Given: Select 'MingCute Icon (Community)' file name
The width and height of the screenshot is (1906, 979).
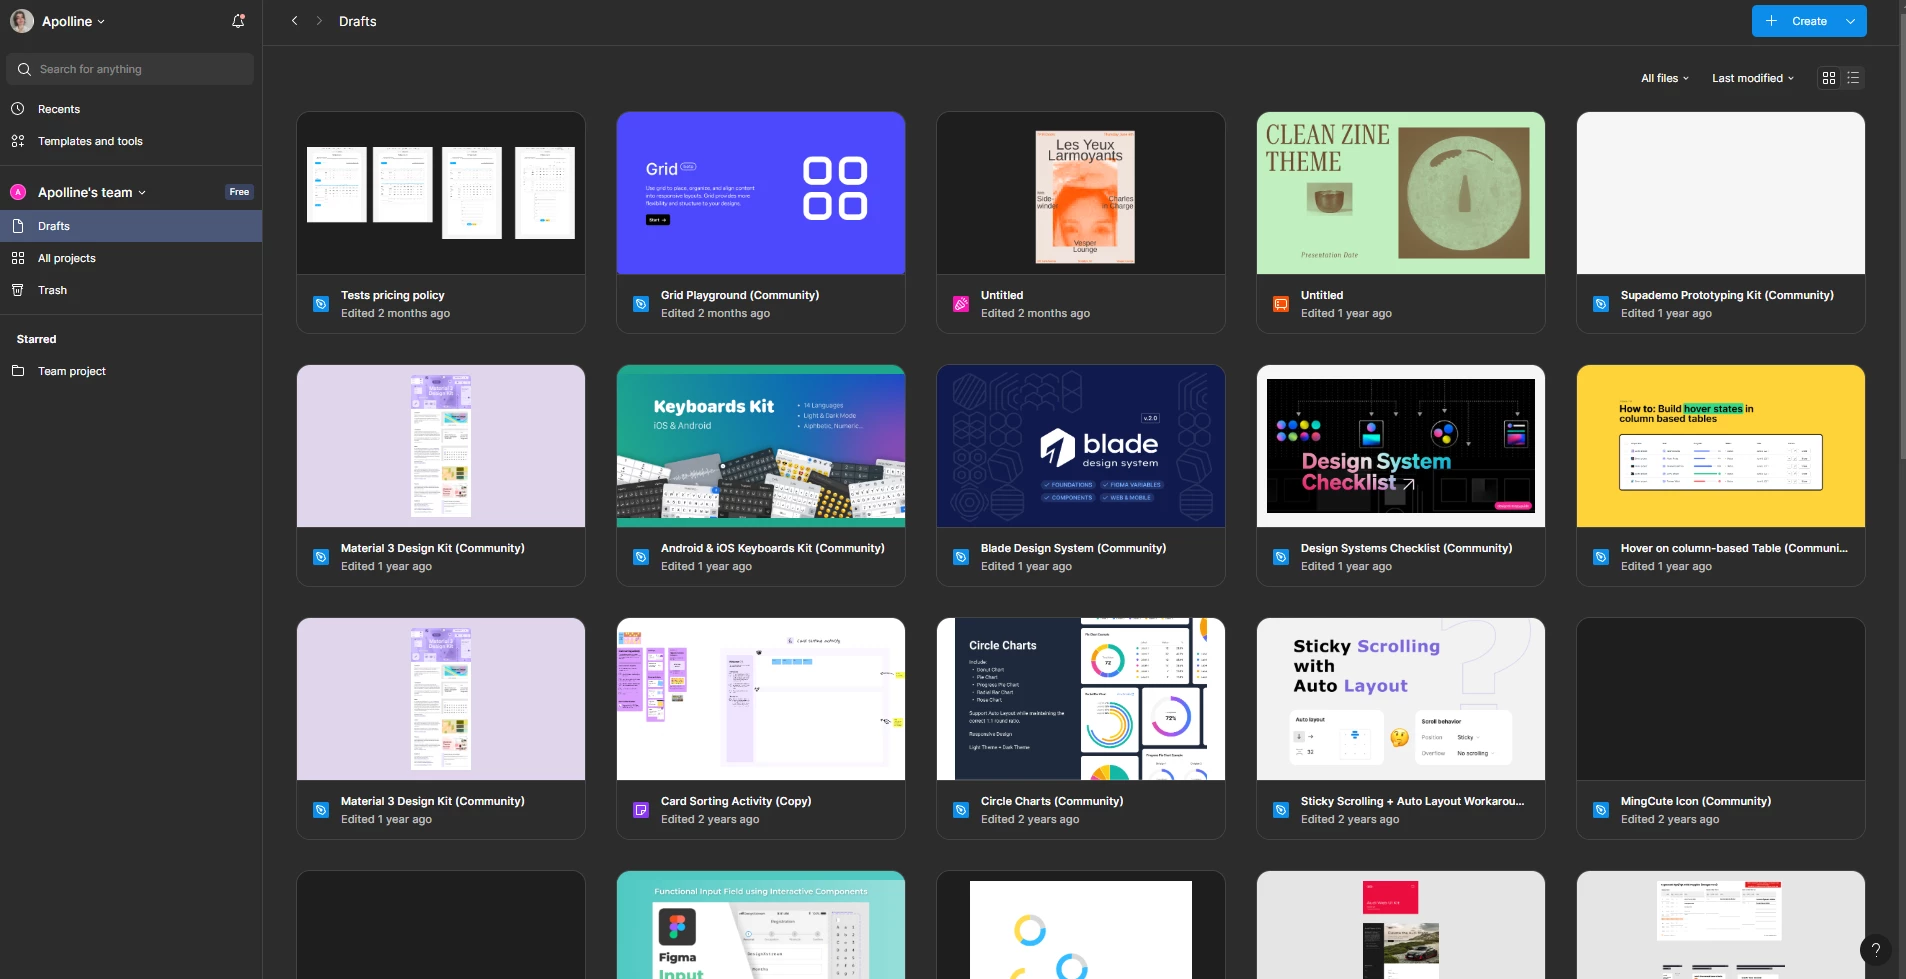Looking at the screenshot, I should tap(1696, 801).
